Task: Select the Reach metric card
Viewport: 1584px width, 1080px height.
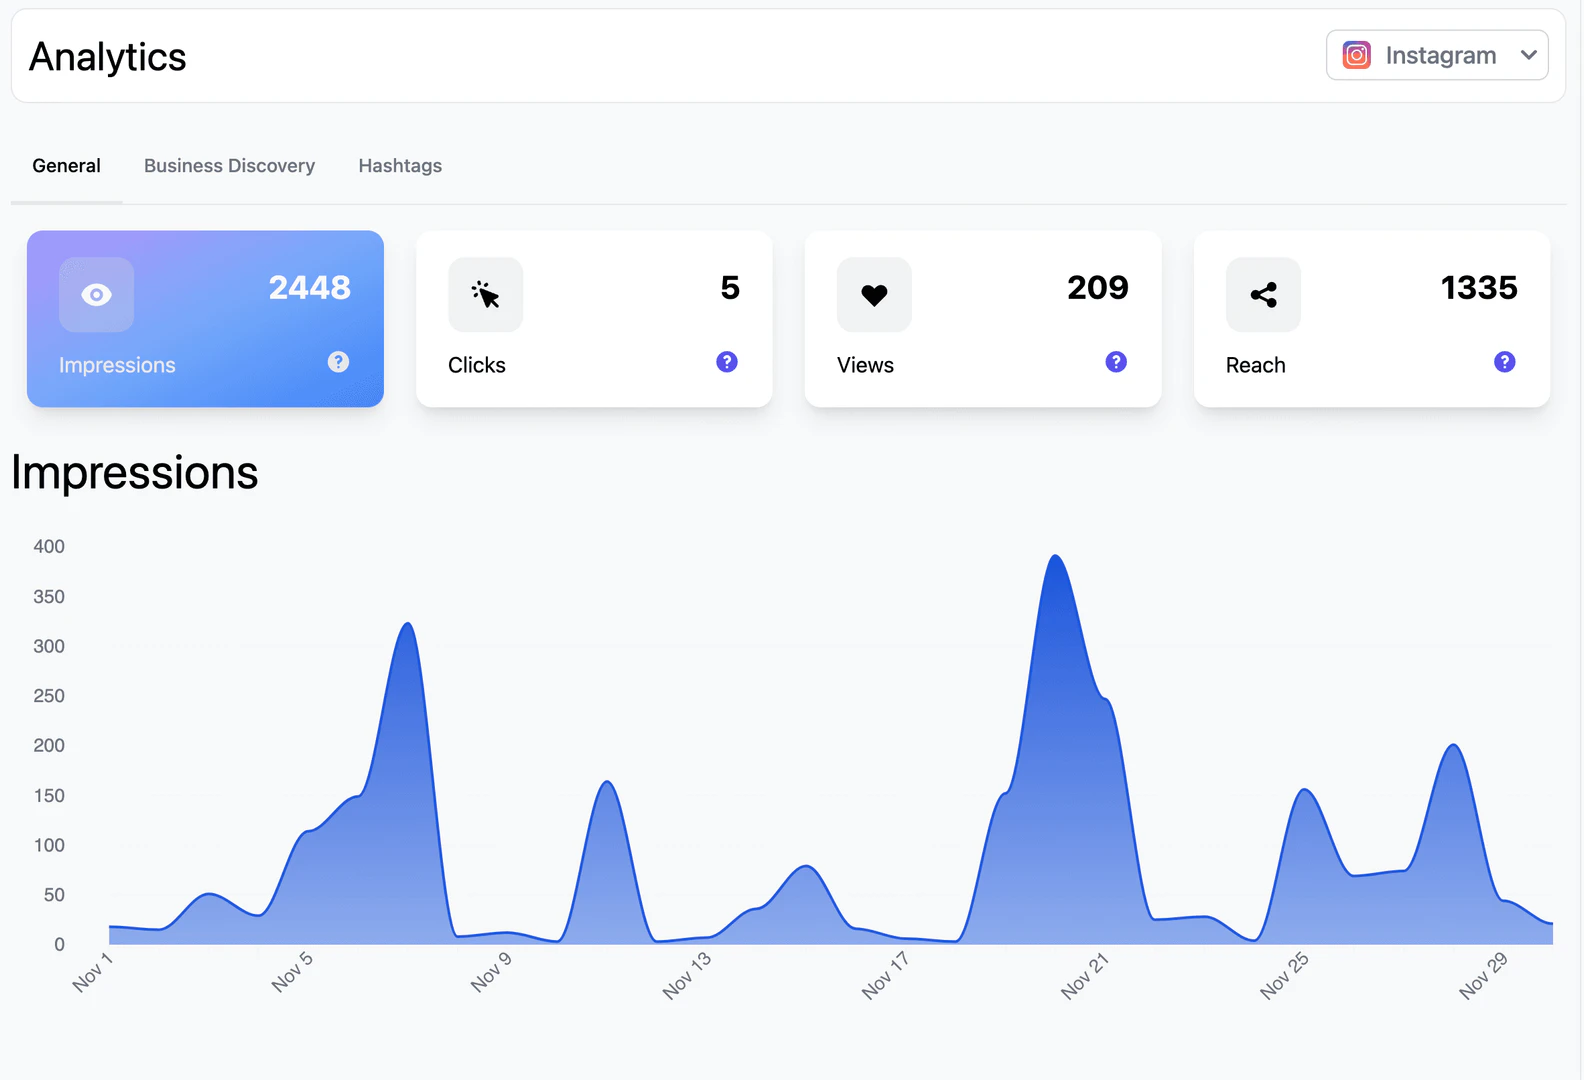Action: (1372, 319)
